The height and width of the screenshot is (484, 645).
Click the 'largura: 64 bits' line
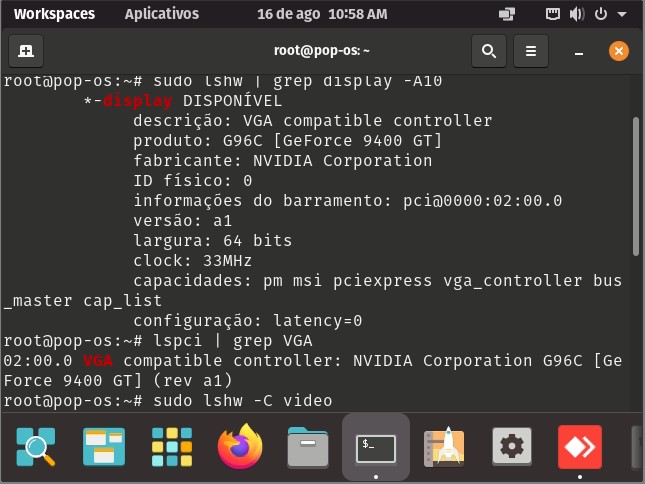[x=213, y=241]
